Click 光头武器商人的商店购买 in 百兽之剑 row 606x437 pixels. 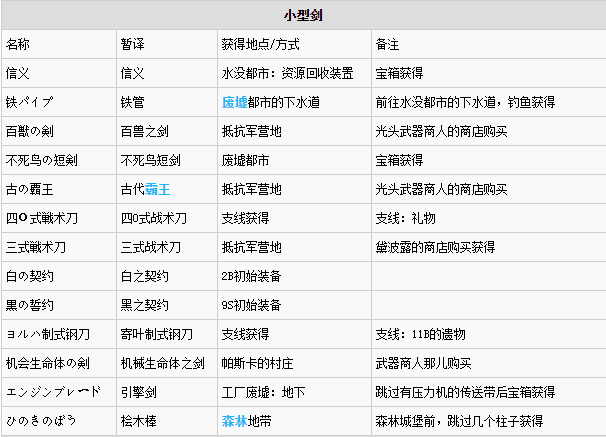tap(441, 131)
